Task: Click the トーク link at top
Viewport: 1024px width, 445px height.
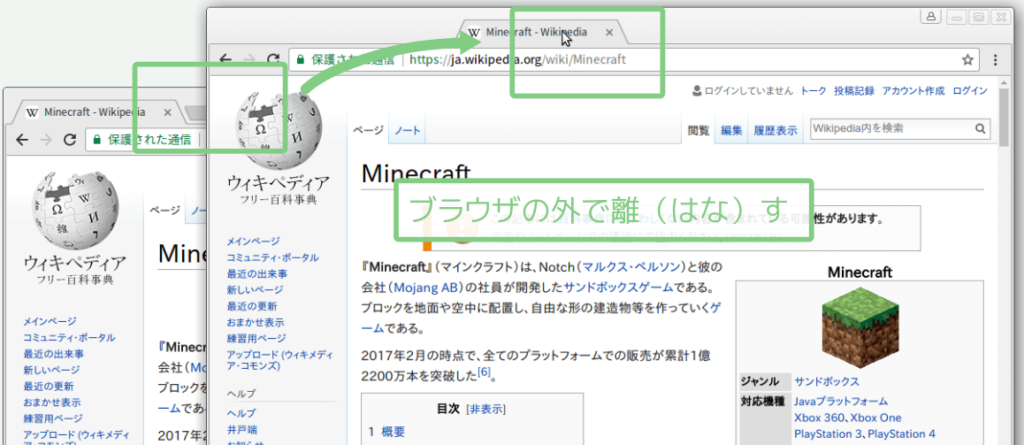Action: click(x=813, y=91)
